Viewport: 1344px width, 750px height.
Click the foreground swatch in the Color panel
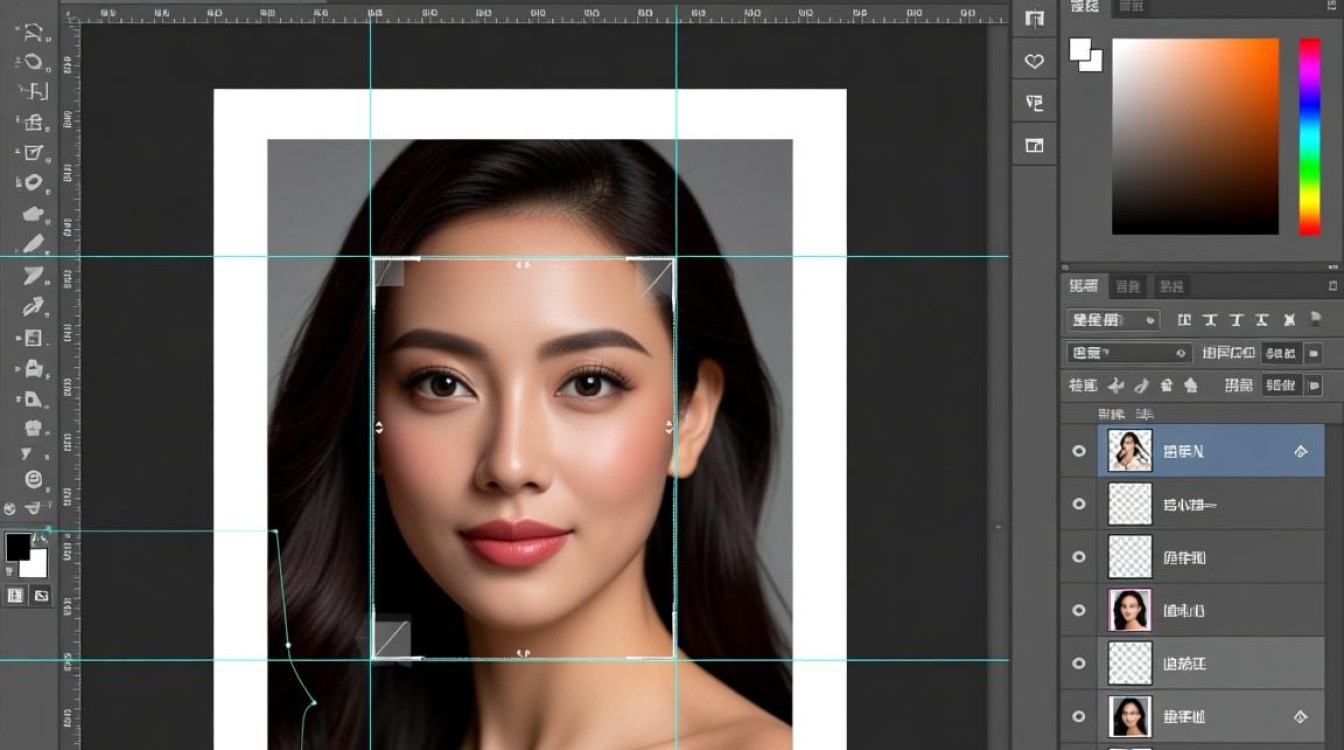pyautogui.click(x=1080, y=48)
